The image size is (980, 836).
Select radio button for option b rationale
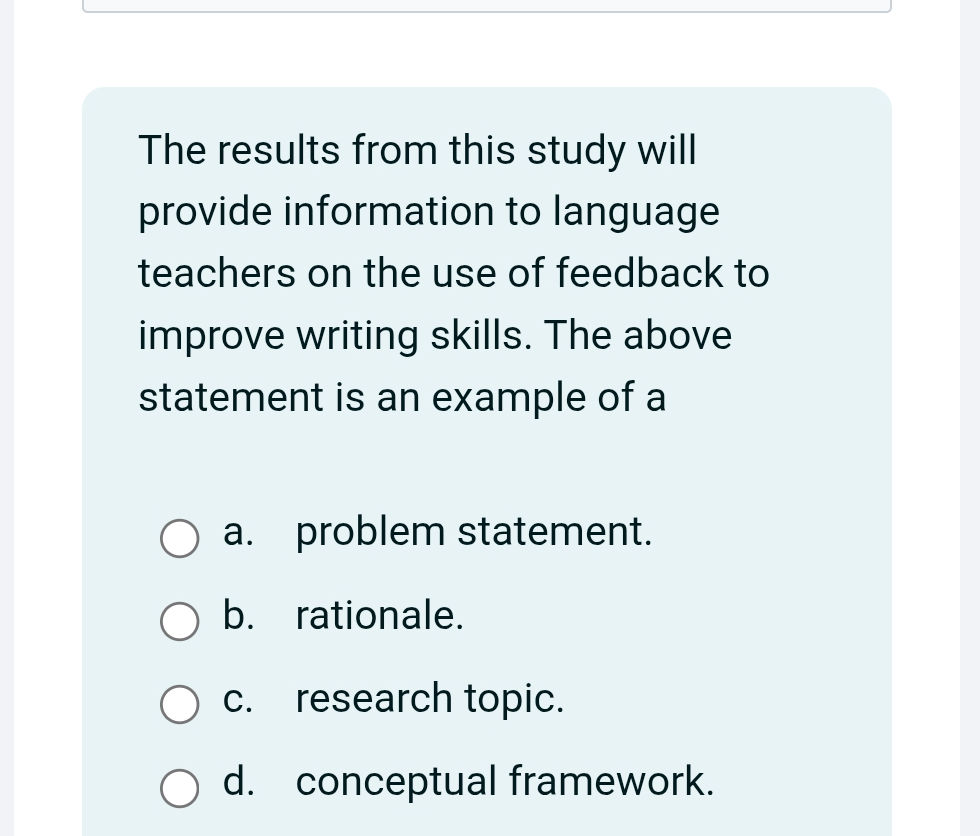180,622
